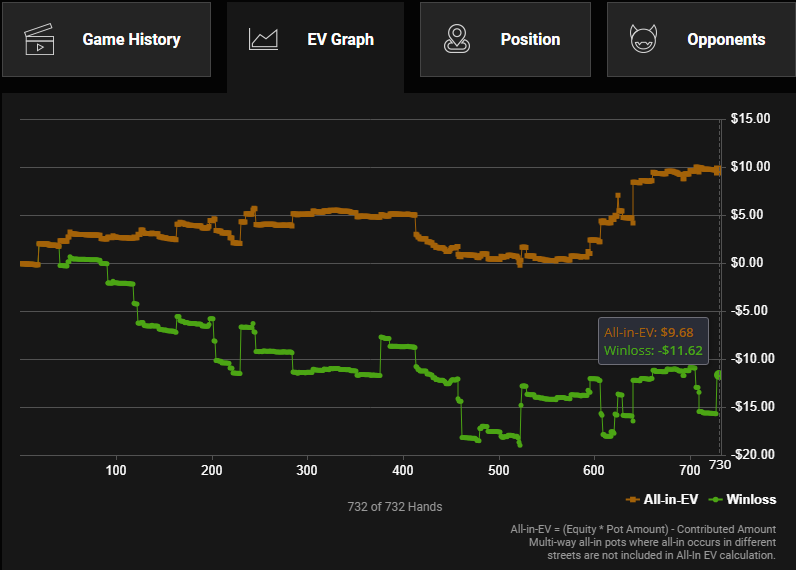Toggle the Winloss legend series
The image size is (796, 570).
(x=743, y=499)
